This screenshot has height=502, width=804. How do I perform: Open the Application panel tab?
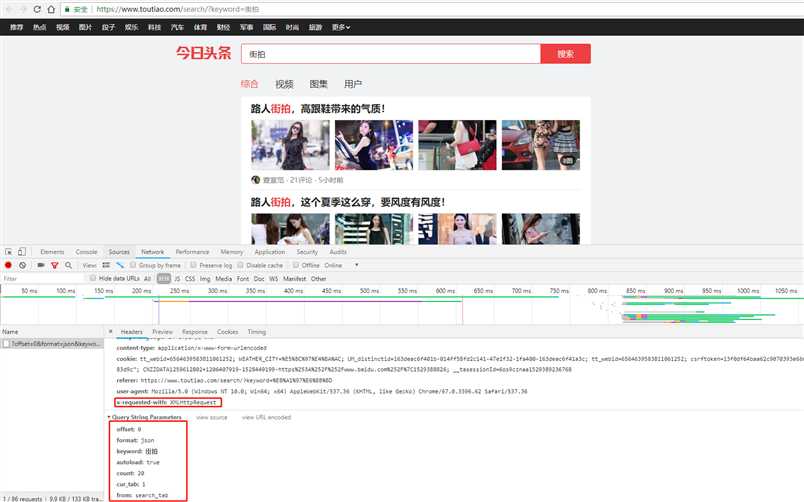(x=270, y=252)
